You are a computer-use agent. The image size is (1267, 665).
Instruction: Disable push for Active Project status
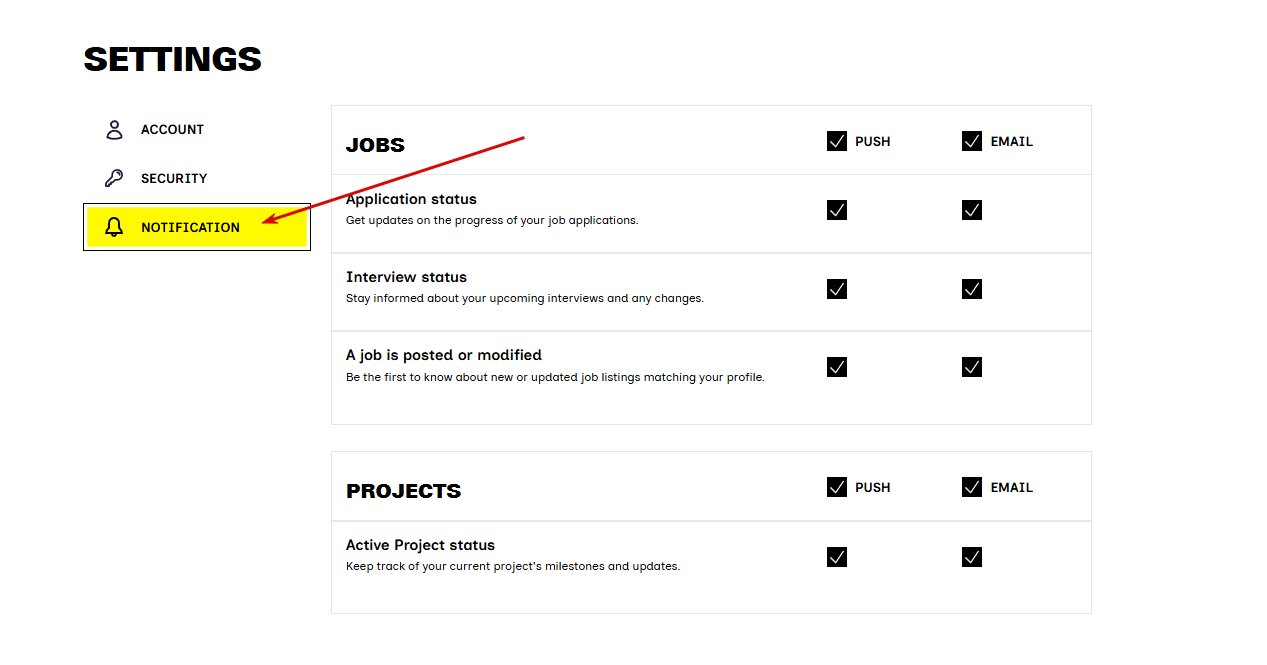coord(837,557)
